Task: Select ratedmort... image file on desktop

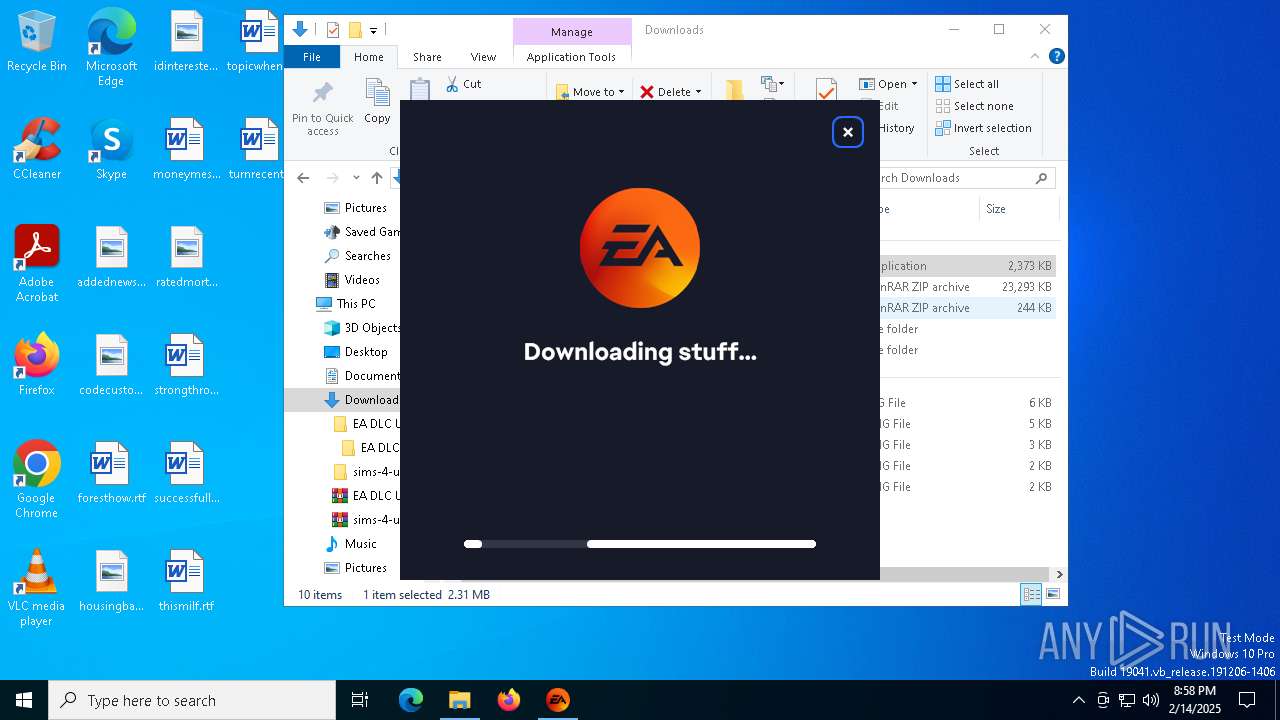Action: [x=186, y=257]
